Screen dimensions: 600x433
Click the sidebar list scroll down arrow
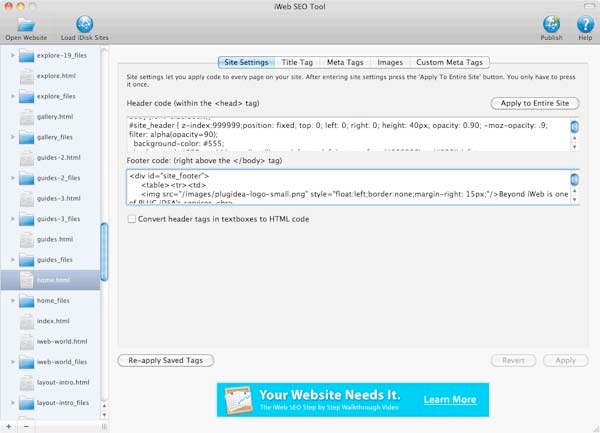[x=104, y=415]
